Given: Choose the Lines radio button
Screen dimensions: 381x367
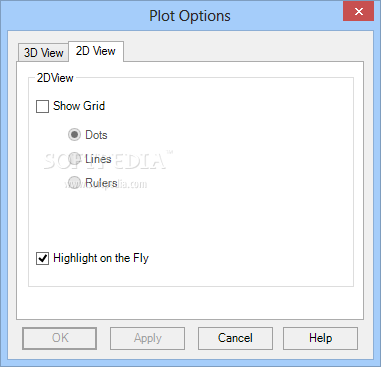Looking at the screenshot, I should (74, 159).
